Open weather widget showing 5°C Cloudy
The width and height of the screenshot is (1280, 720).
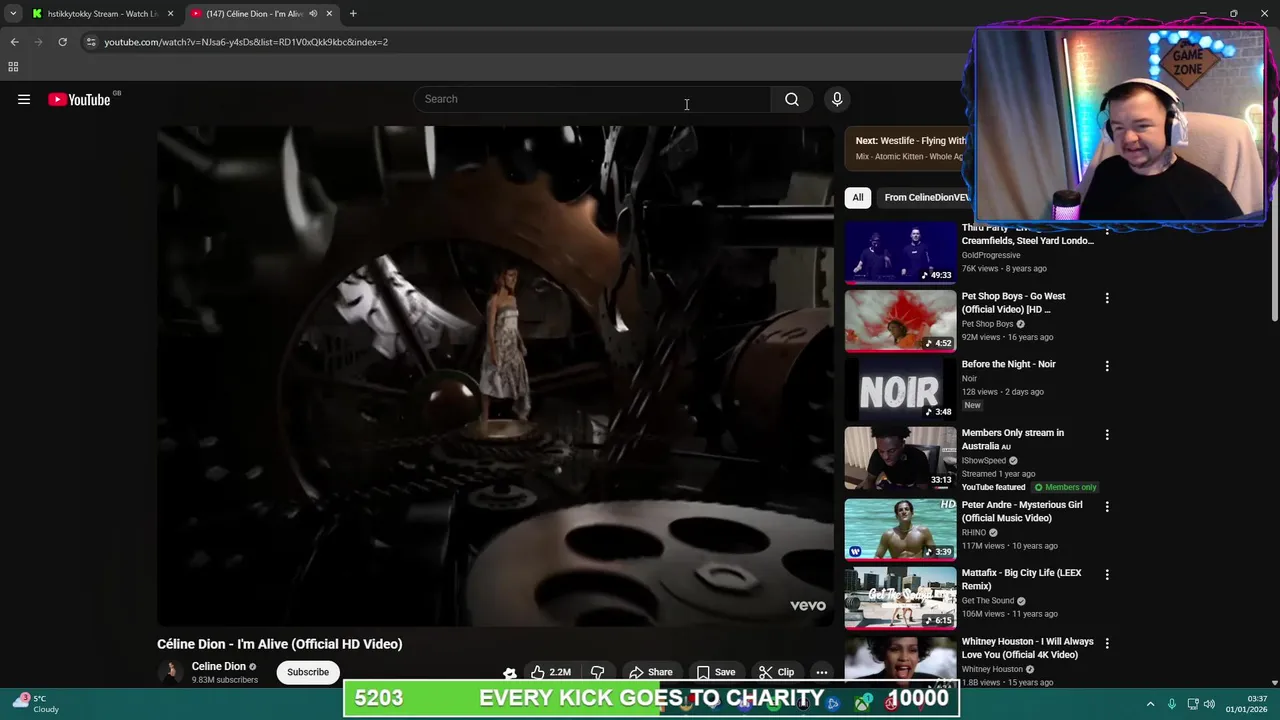(x=35, y=704)
